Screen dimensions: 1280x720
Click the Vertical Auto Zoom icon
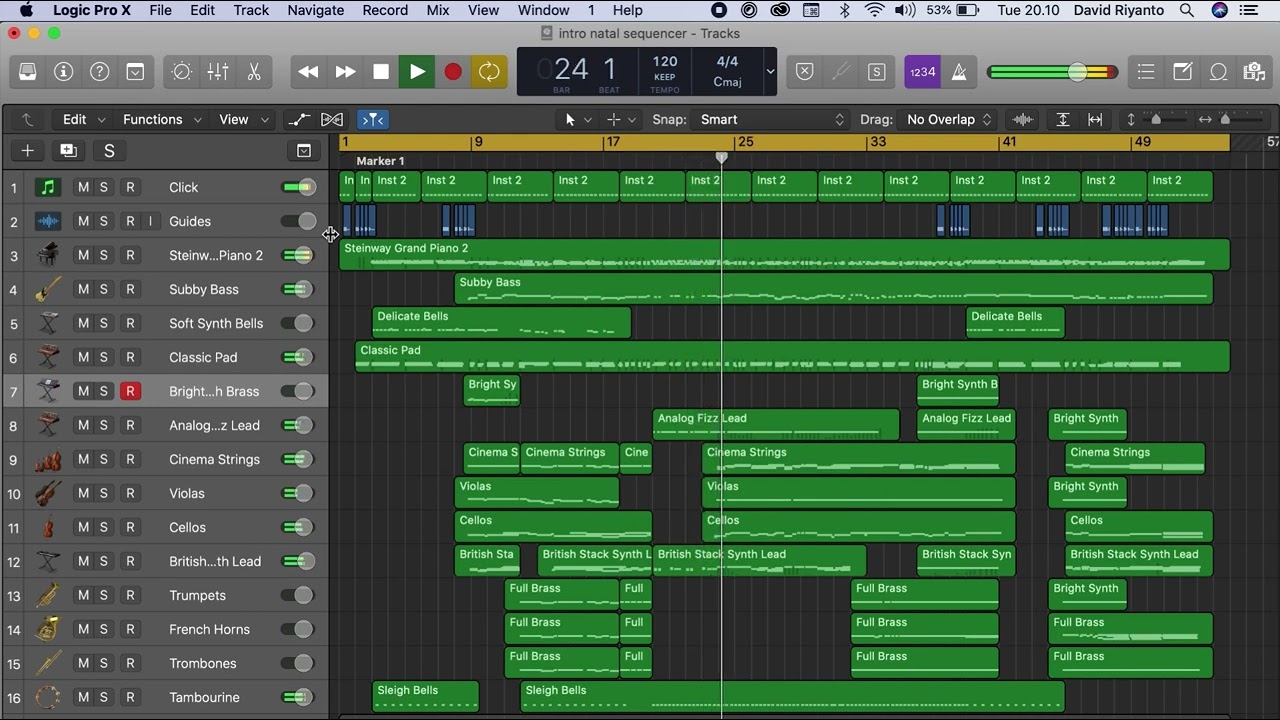(1063, 119)
